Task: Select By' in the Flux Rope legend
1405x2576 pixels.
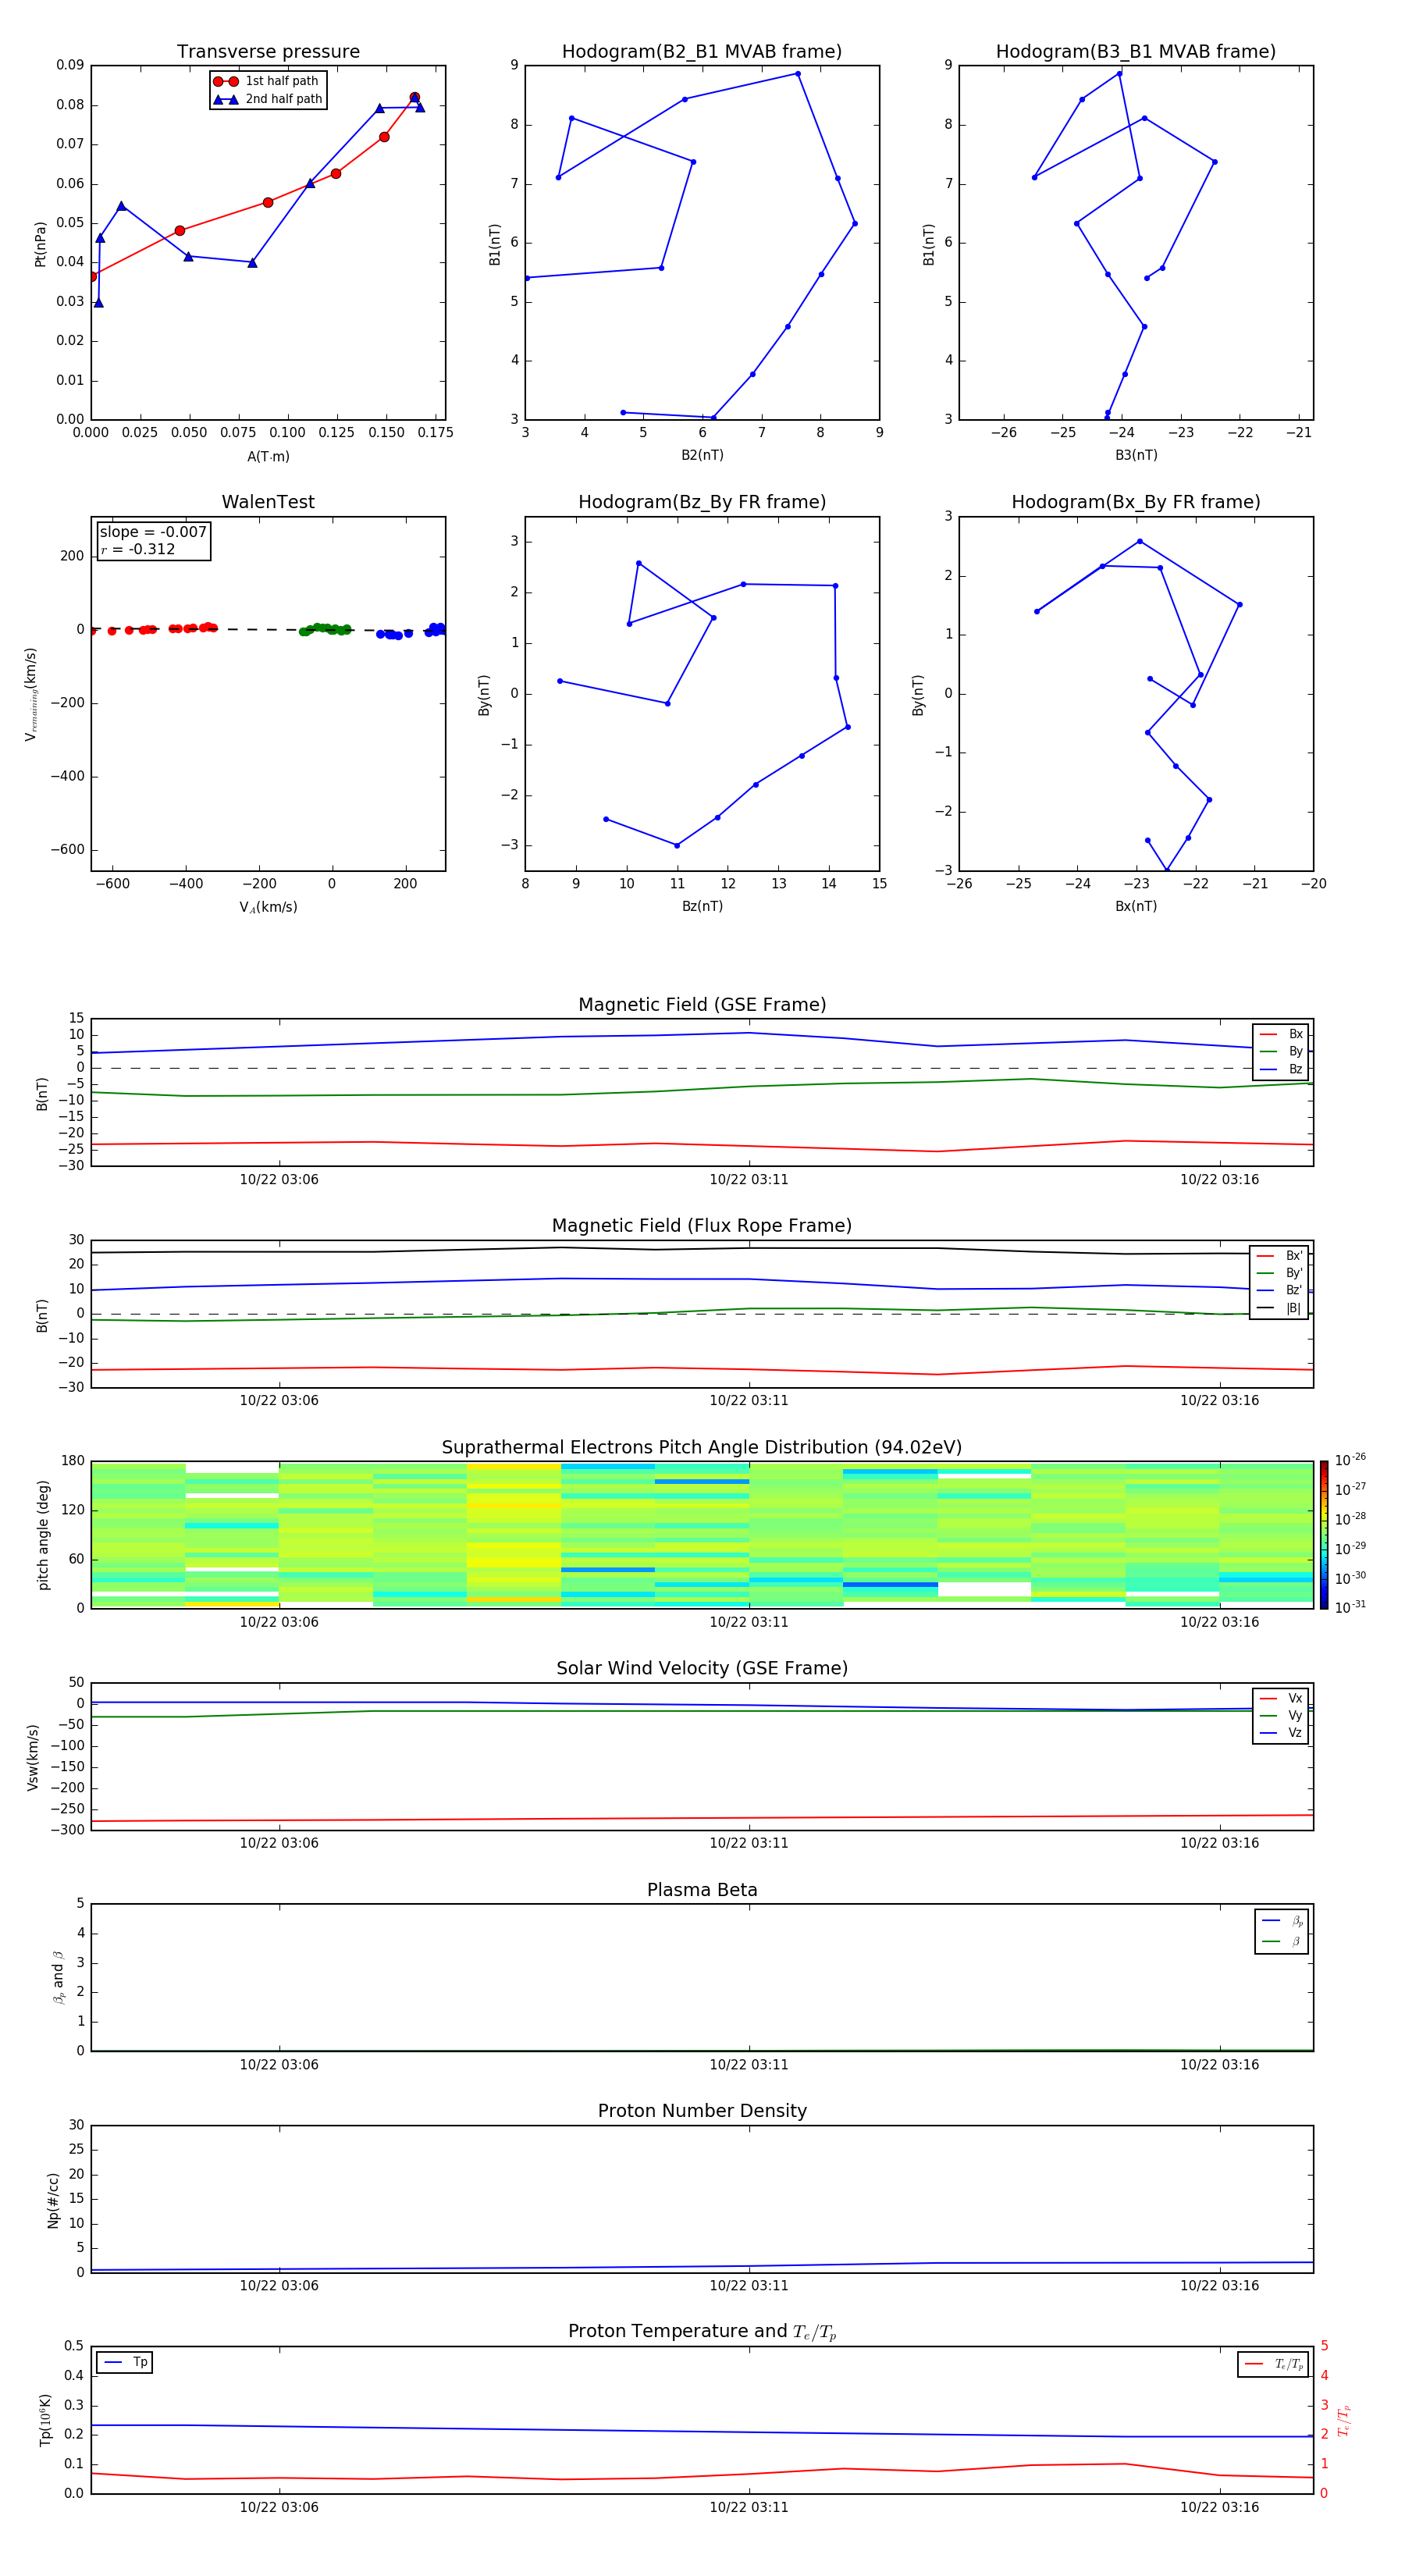Action: coord(1280,1273)
